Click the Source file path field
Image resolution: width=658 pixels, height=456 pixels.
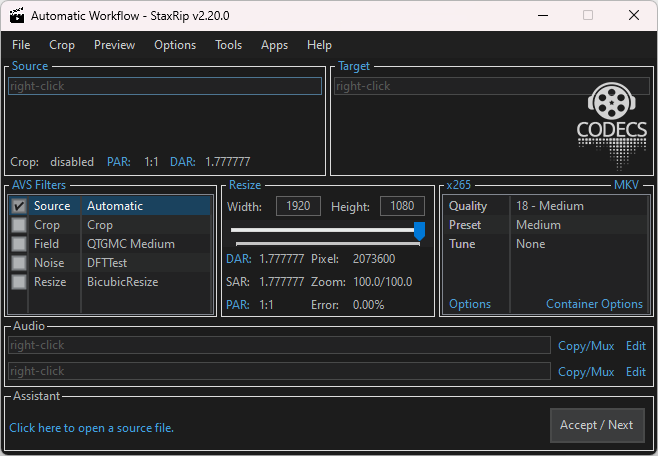click(165, 86)
